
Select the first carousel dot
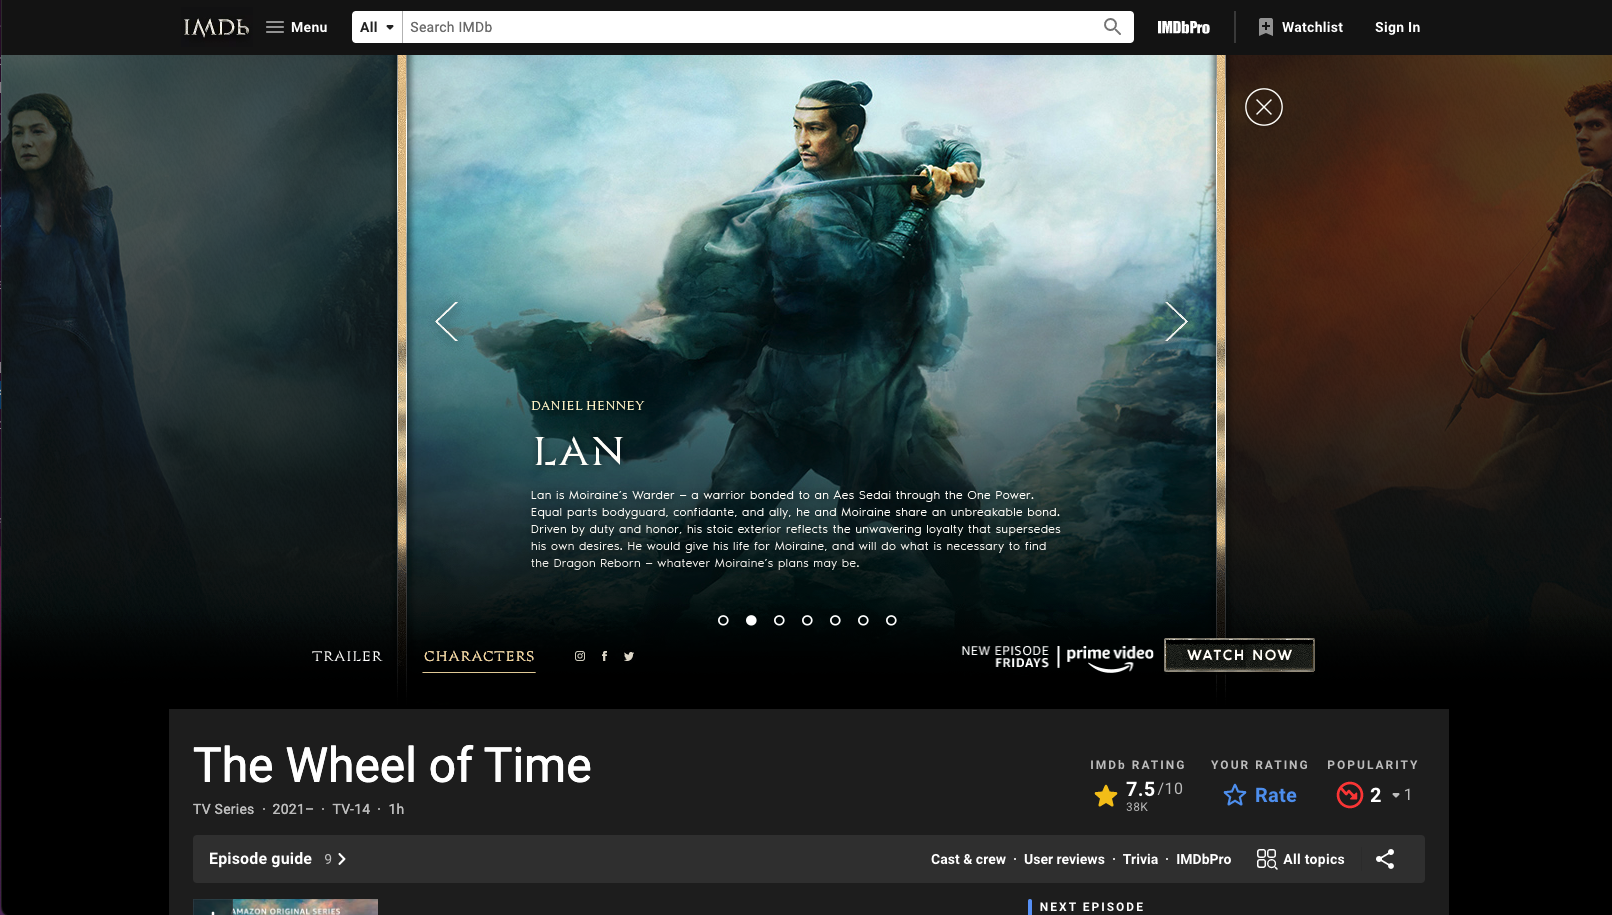pos(723,620)
